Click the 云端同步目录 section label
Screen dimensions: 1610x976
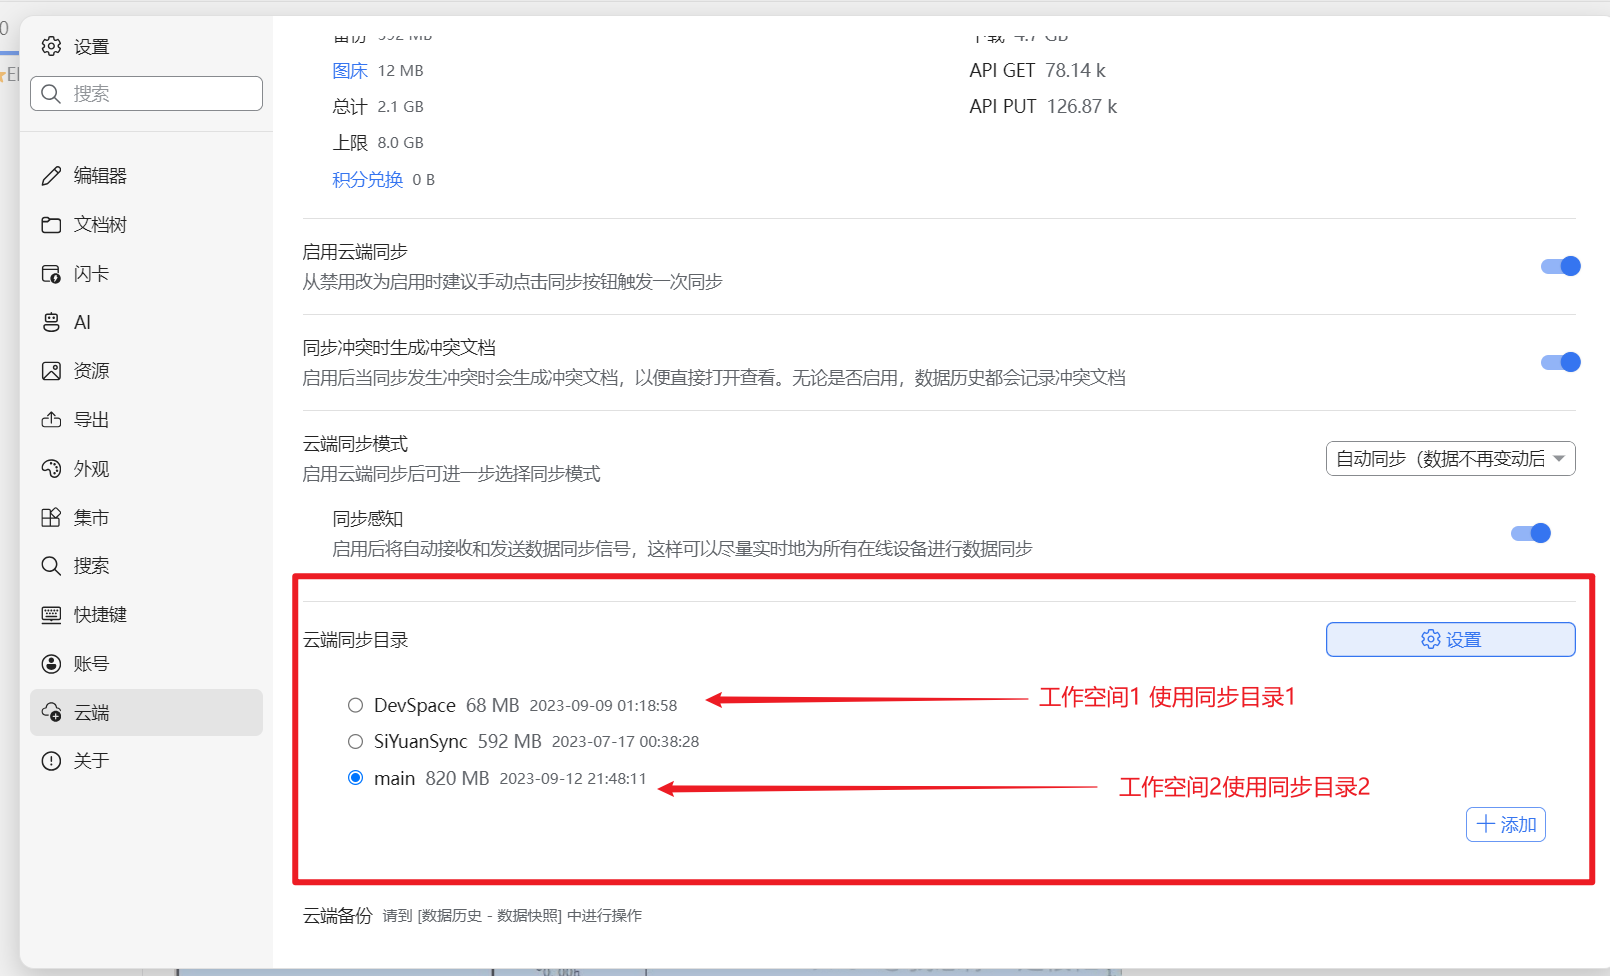click(x=355, y=640)
